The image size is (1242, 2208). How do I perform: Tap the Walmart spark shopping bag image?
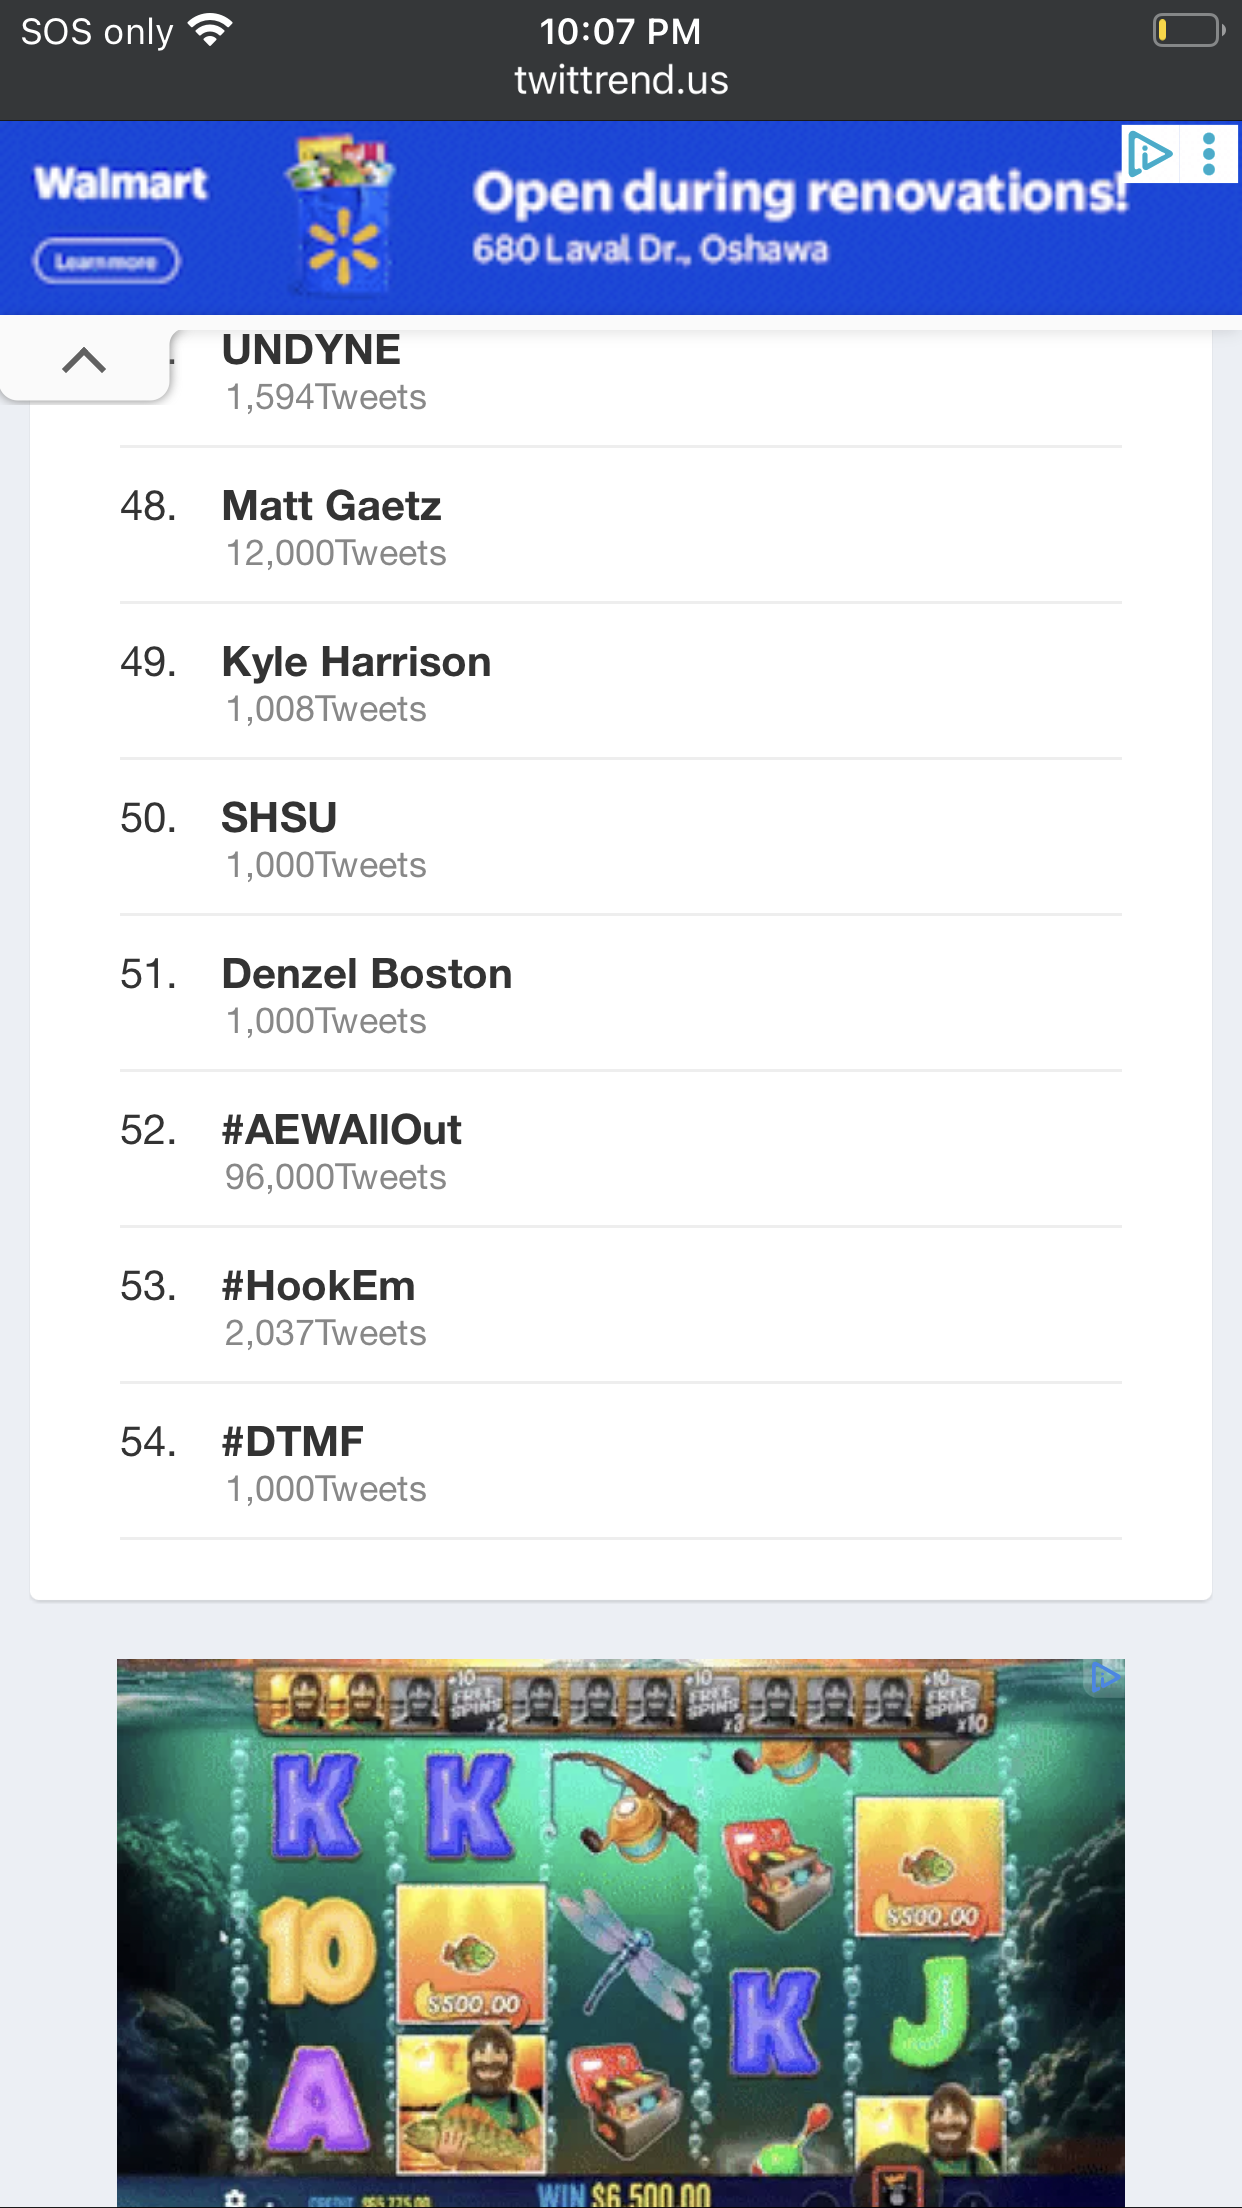342,217
